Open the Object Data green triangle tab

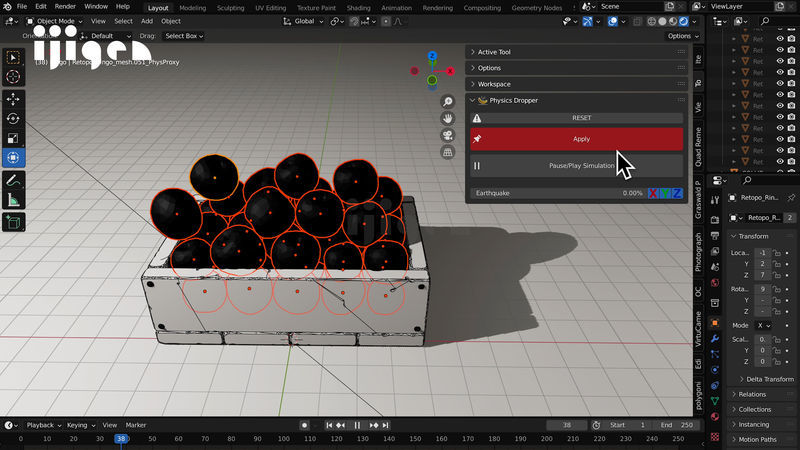click(x=715, y=401)
